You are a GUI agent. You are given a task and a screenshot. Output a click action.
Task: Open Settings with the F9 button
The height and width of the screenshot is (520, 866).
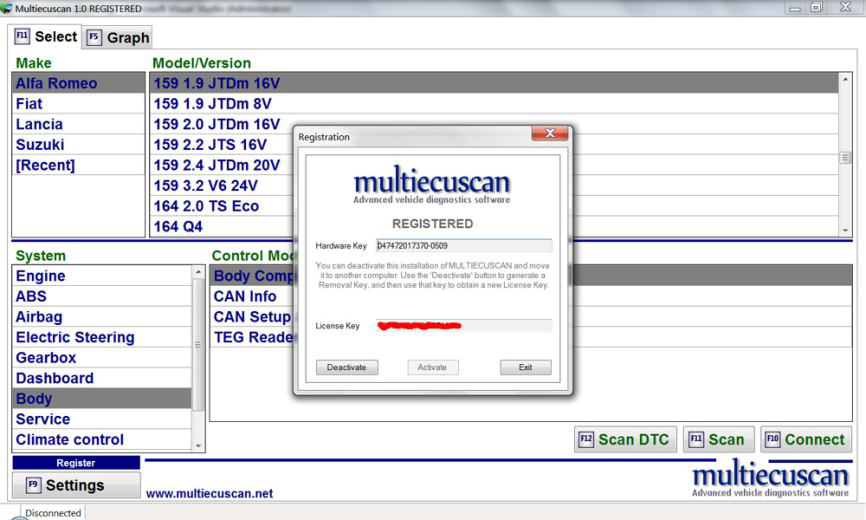coord(76,485)
